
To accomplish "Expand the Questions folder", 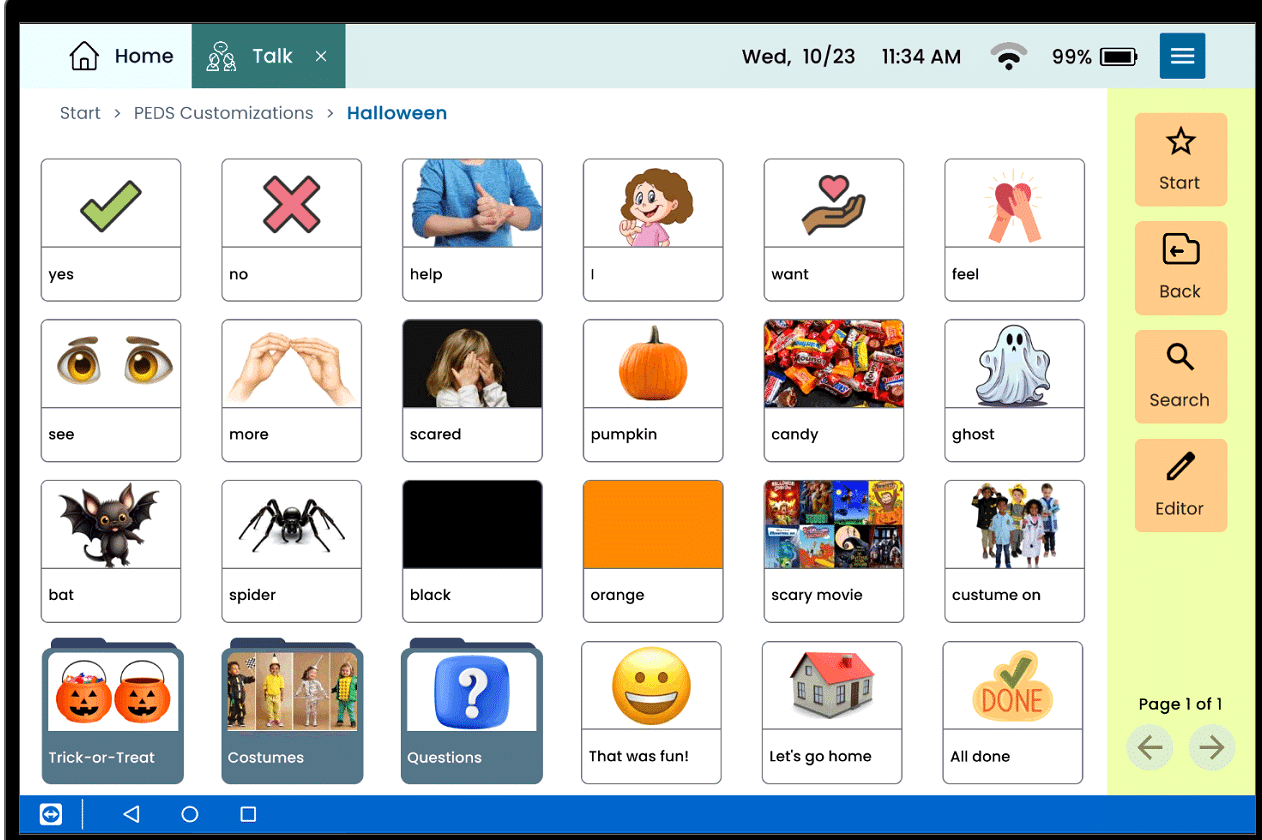I will tap(472, 712).
